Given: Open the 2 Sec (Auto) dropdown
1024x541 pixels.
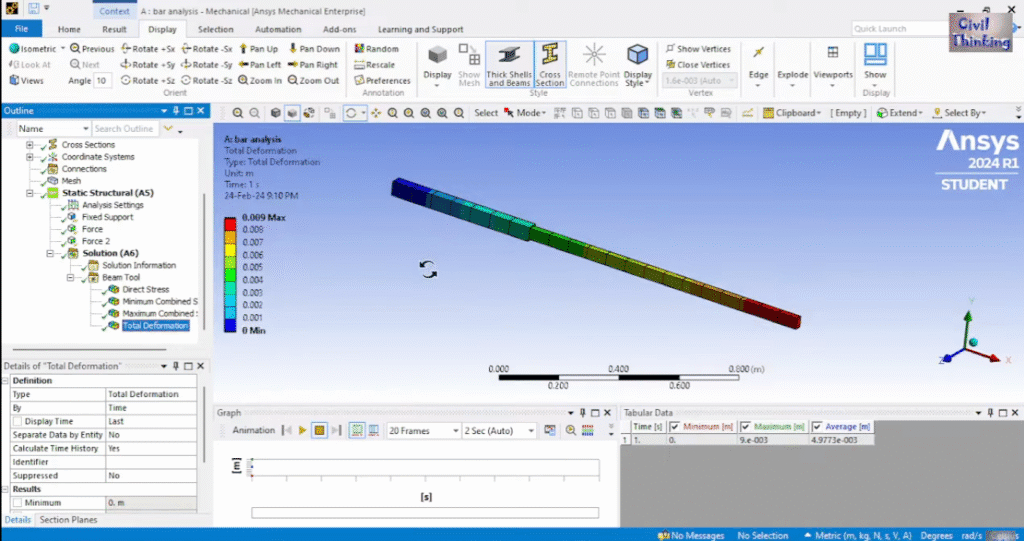Looking at the screenshot, I should tap(499, 430).
